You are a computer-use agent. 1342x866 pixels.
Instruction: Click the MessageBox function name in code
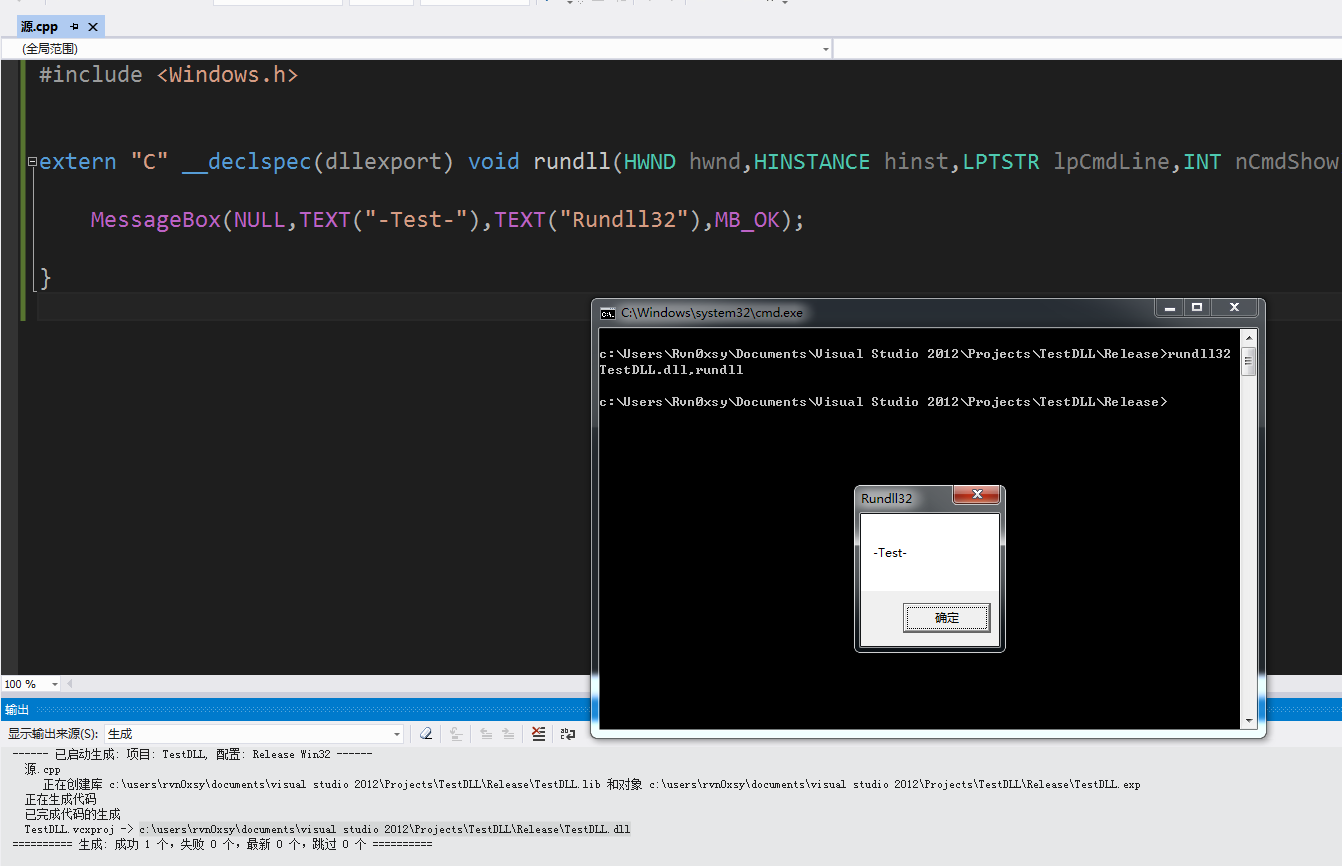tap(155, 220)
